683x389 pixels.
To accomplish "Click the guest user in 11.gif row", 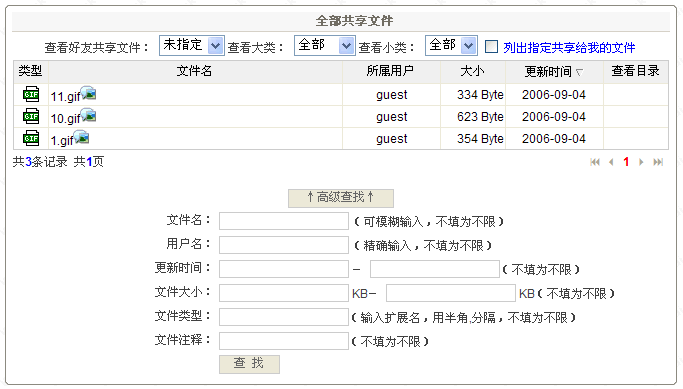I will tap(392, 95).
